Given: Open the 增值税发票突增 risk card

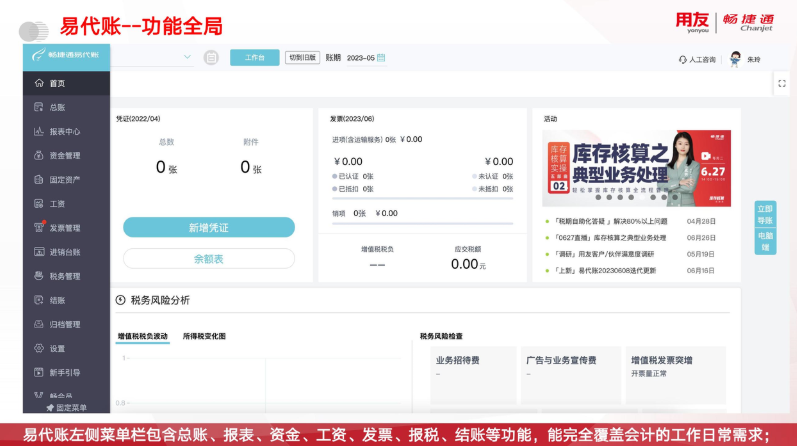Looking at the screenshot, I should tap(676, 374).
